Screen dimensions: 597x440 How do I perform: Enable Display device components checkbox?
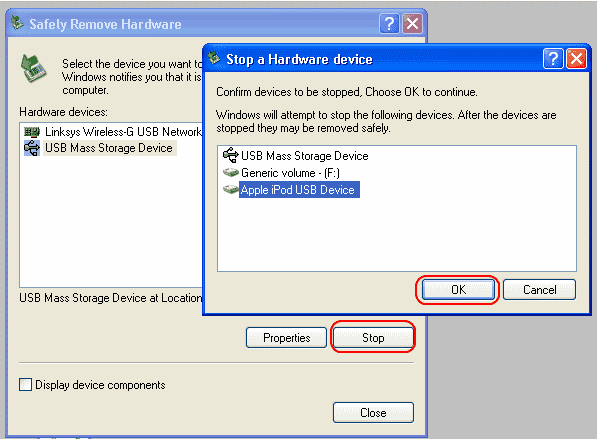click(26, 384)
